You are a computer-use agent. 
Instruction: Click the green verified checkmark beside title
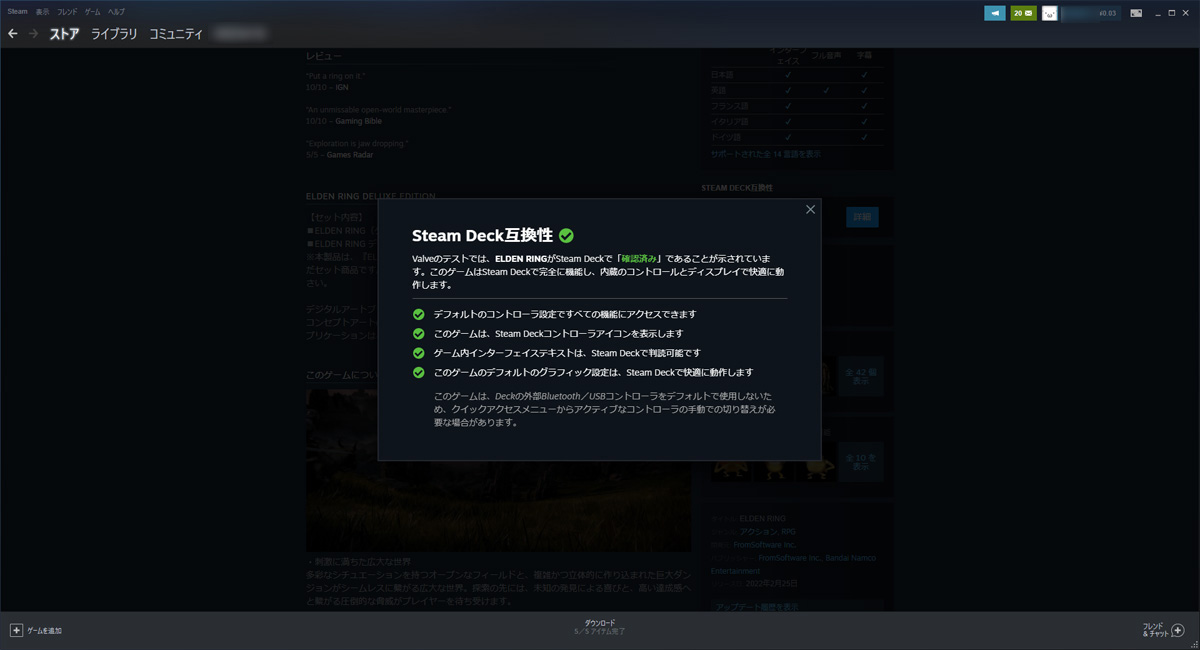coord(567,235)
